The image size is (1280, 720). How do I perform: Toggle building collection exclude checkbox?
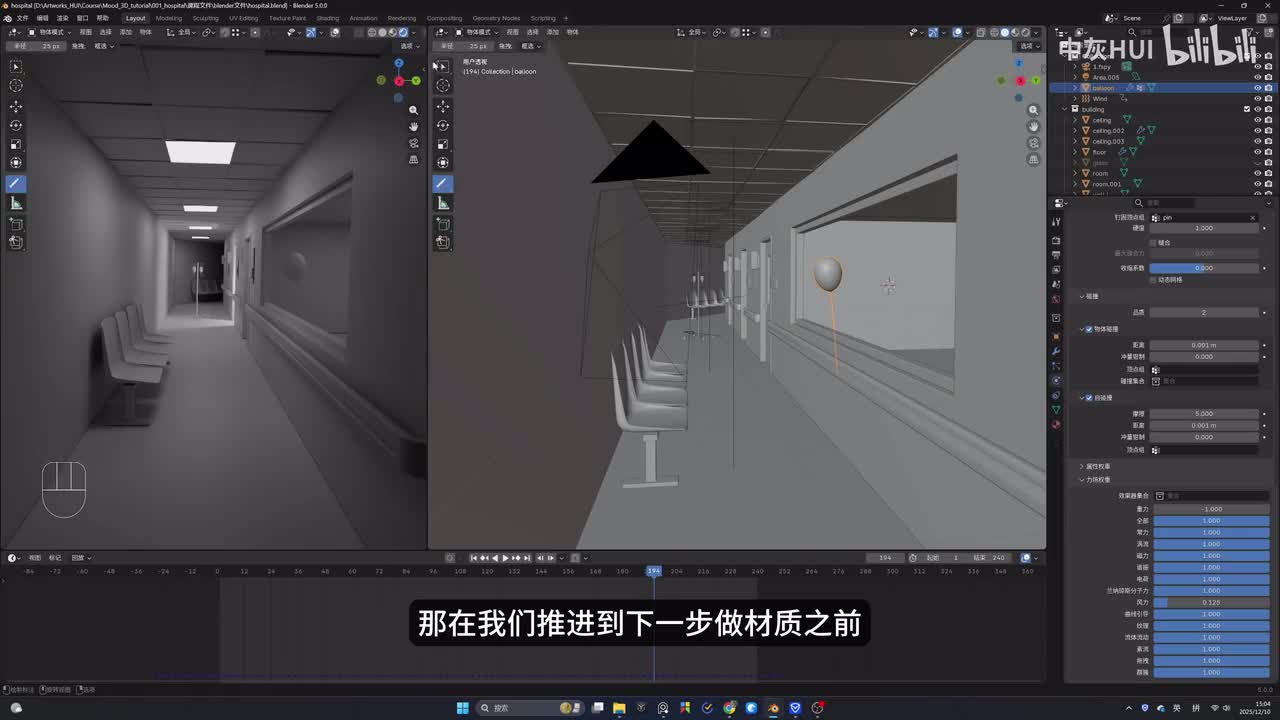(1246, 109)
